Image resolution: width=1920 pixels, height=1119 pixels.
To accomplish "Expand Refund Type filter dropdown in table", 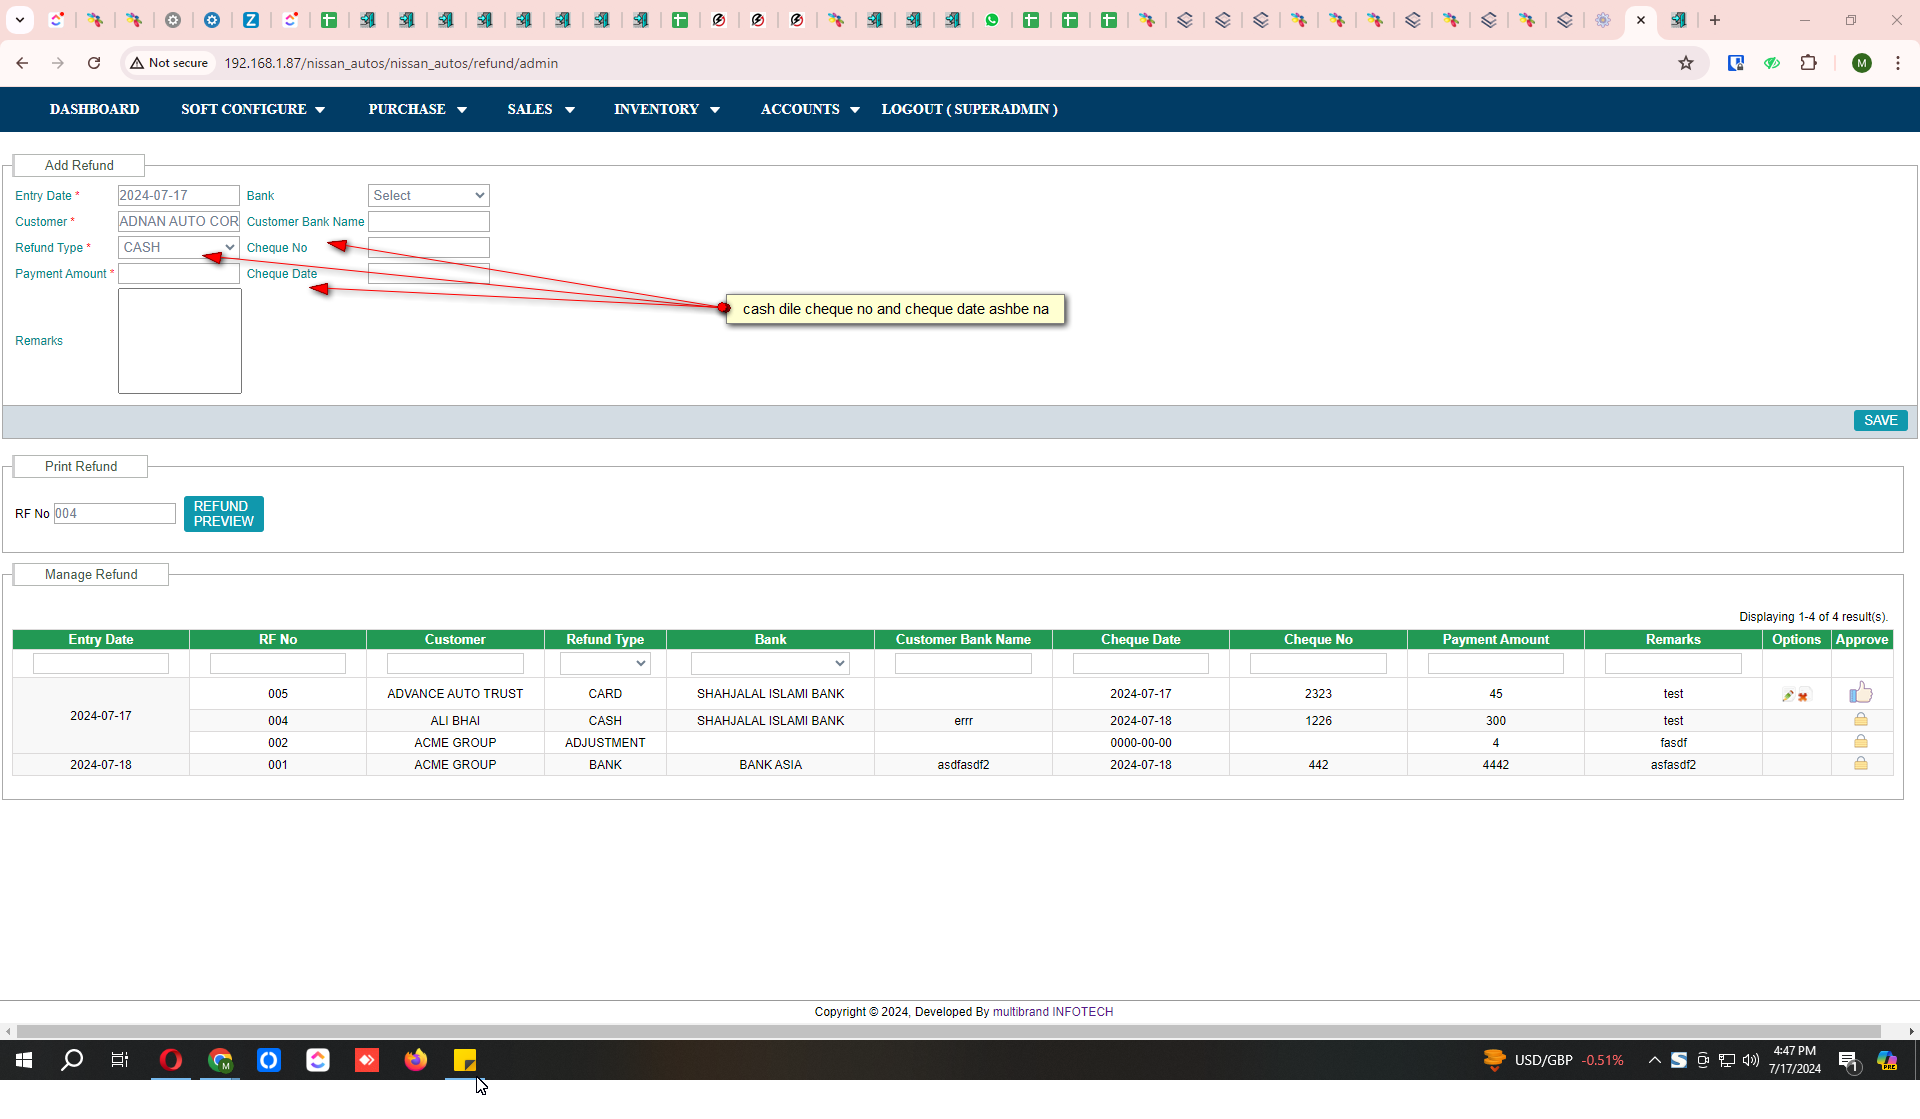I will coord(605,664).
